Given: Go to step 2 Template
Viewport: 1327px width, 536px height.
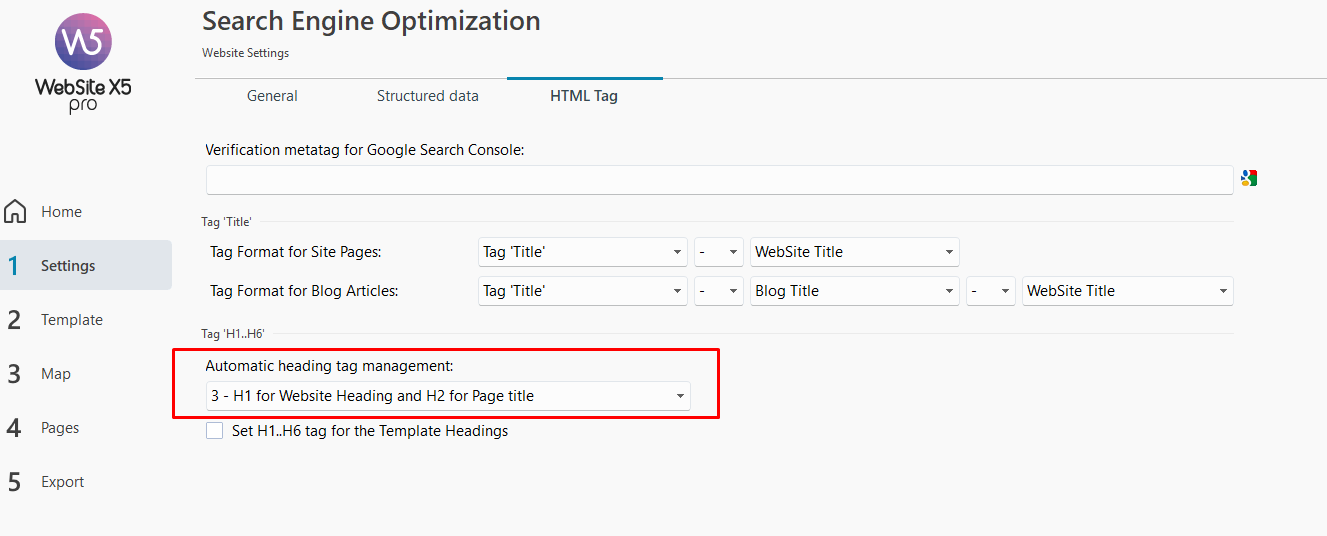Looking at the screenshot, I should (x=86, y=319).
